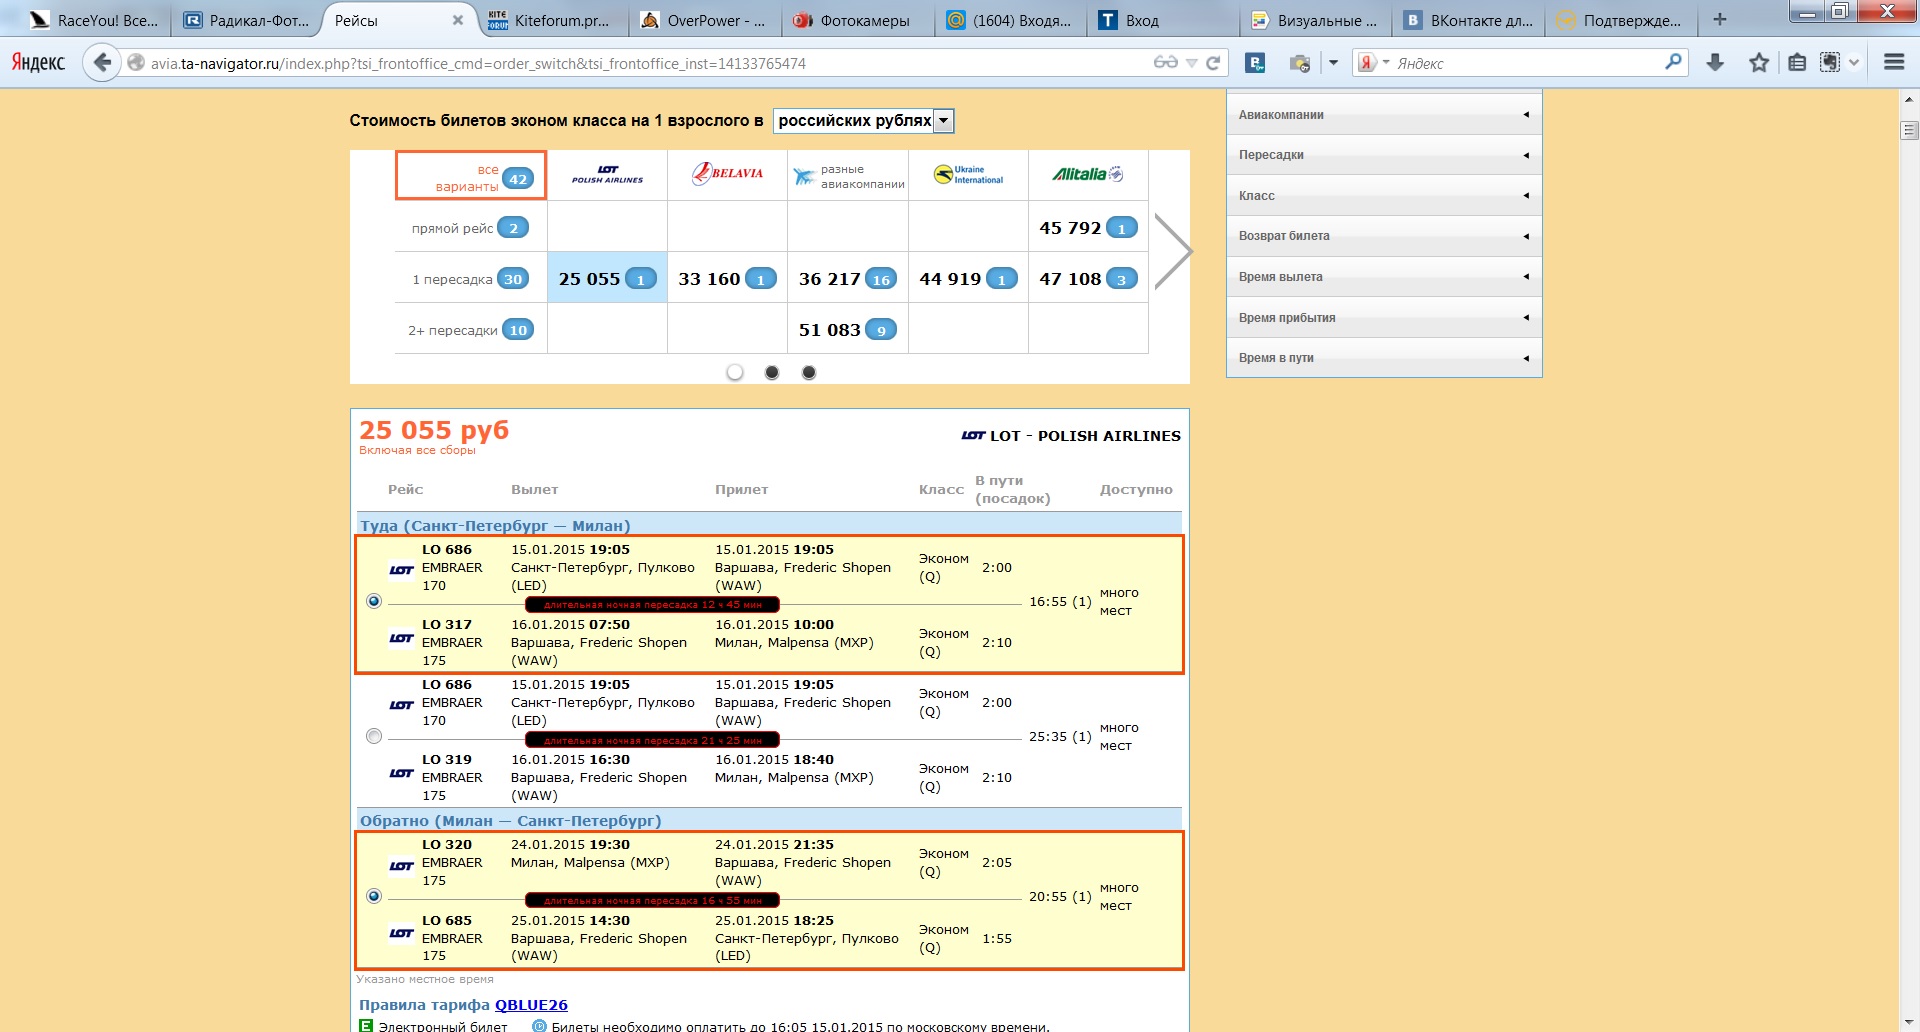Expand the Время в пути filter
Screen dimensions: 1920x1032
point(1384,358)
